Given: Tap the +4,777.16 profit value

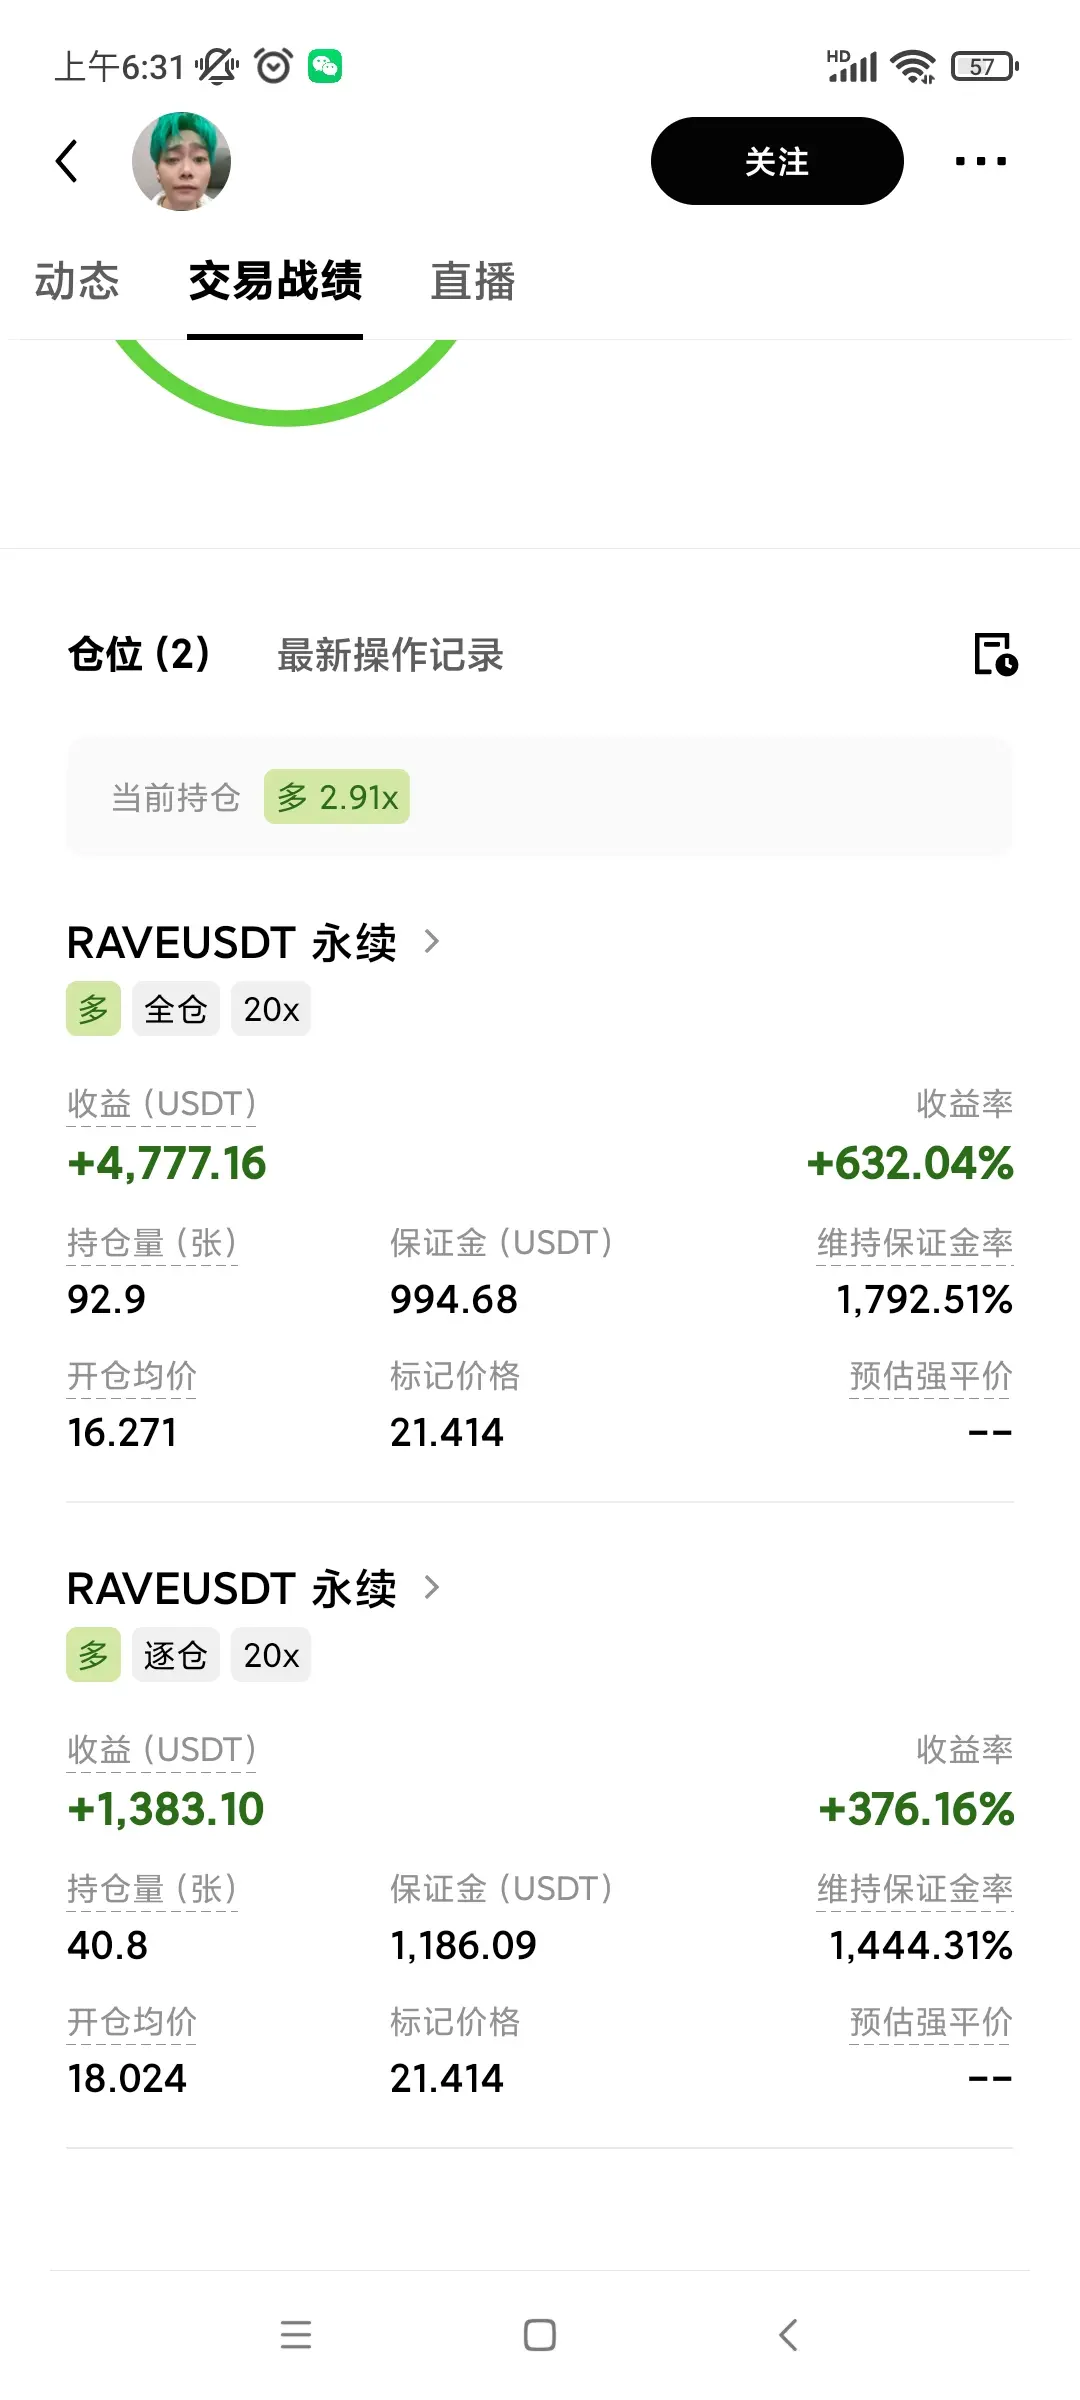Looking at the screenshot, I should point(167,1163).
